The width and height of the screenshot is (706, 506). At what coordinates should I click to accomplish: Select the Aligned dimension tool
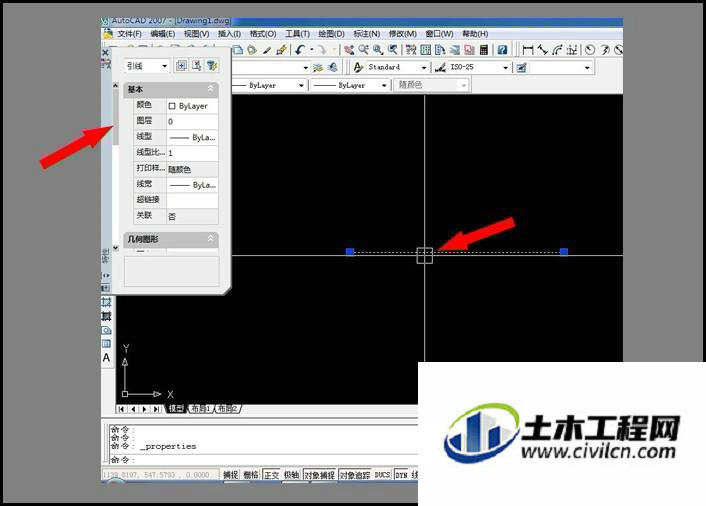[543, 50]
